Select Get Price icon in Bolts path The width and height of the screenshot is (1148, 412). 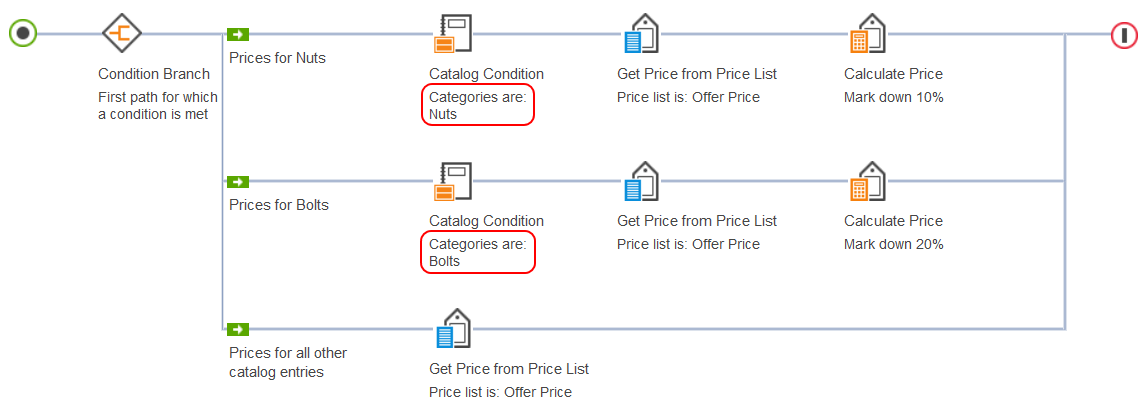639,182
